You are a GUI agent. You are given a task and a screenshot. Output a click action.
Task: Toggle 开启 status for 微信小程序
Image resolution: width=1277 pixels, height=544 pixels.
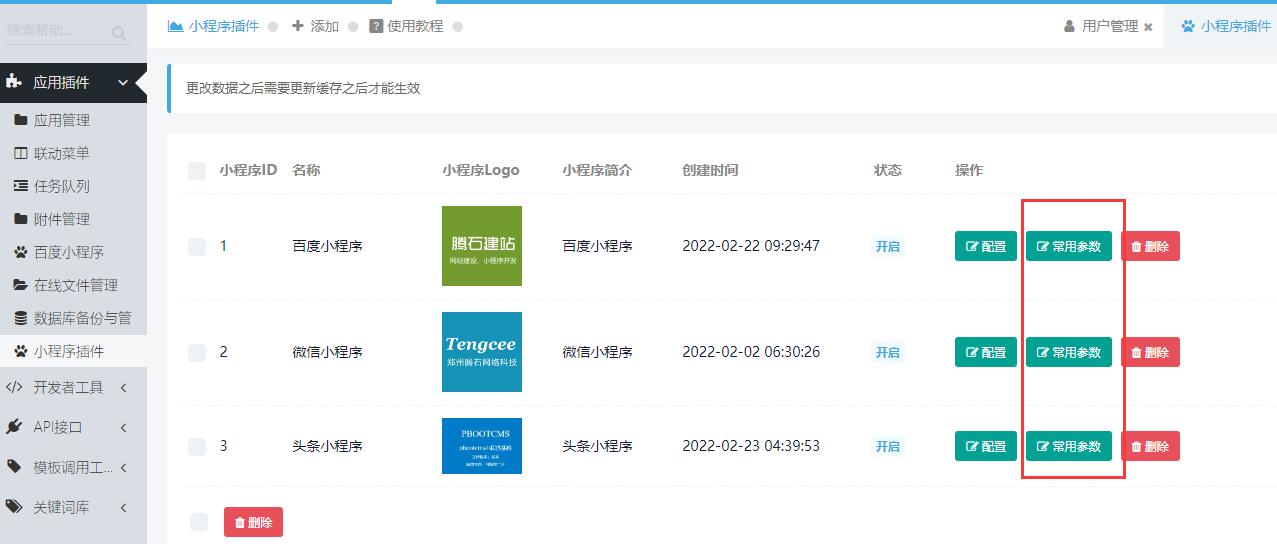[888, 352]
